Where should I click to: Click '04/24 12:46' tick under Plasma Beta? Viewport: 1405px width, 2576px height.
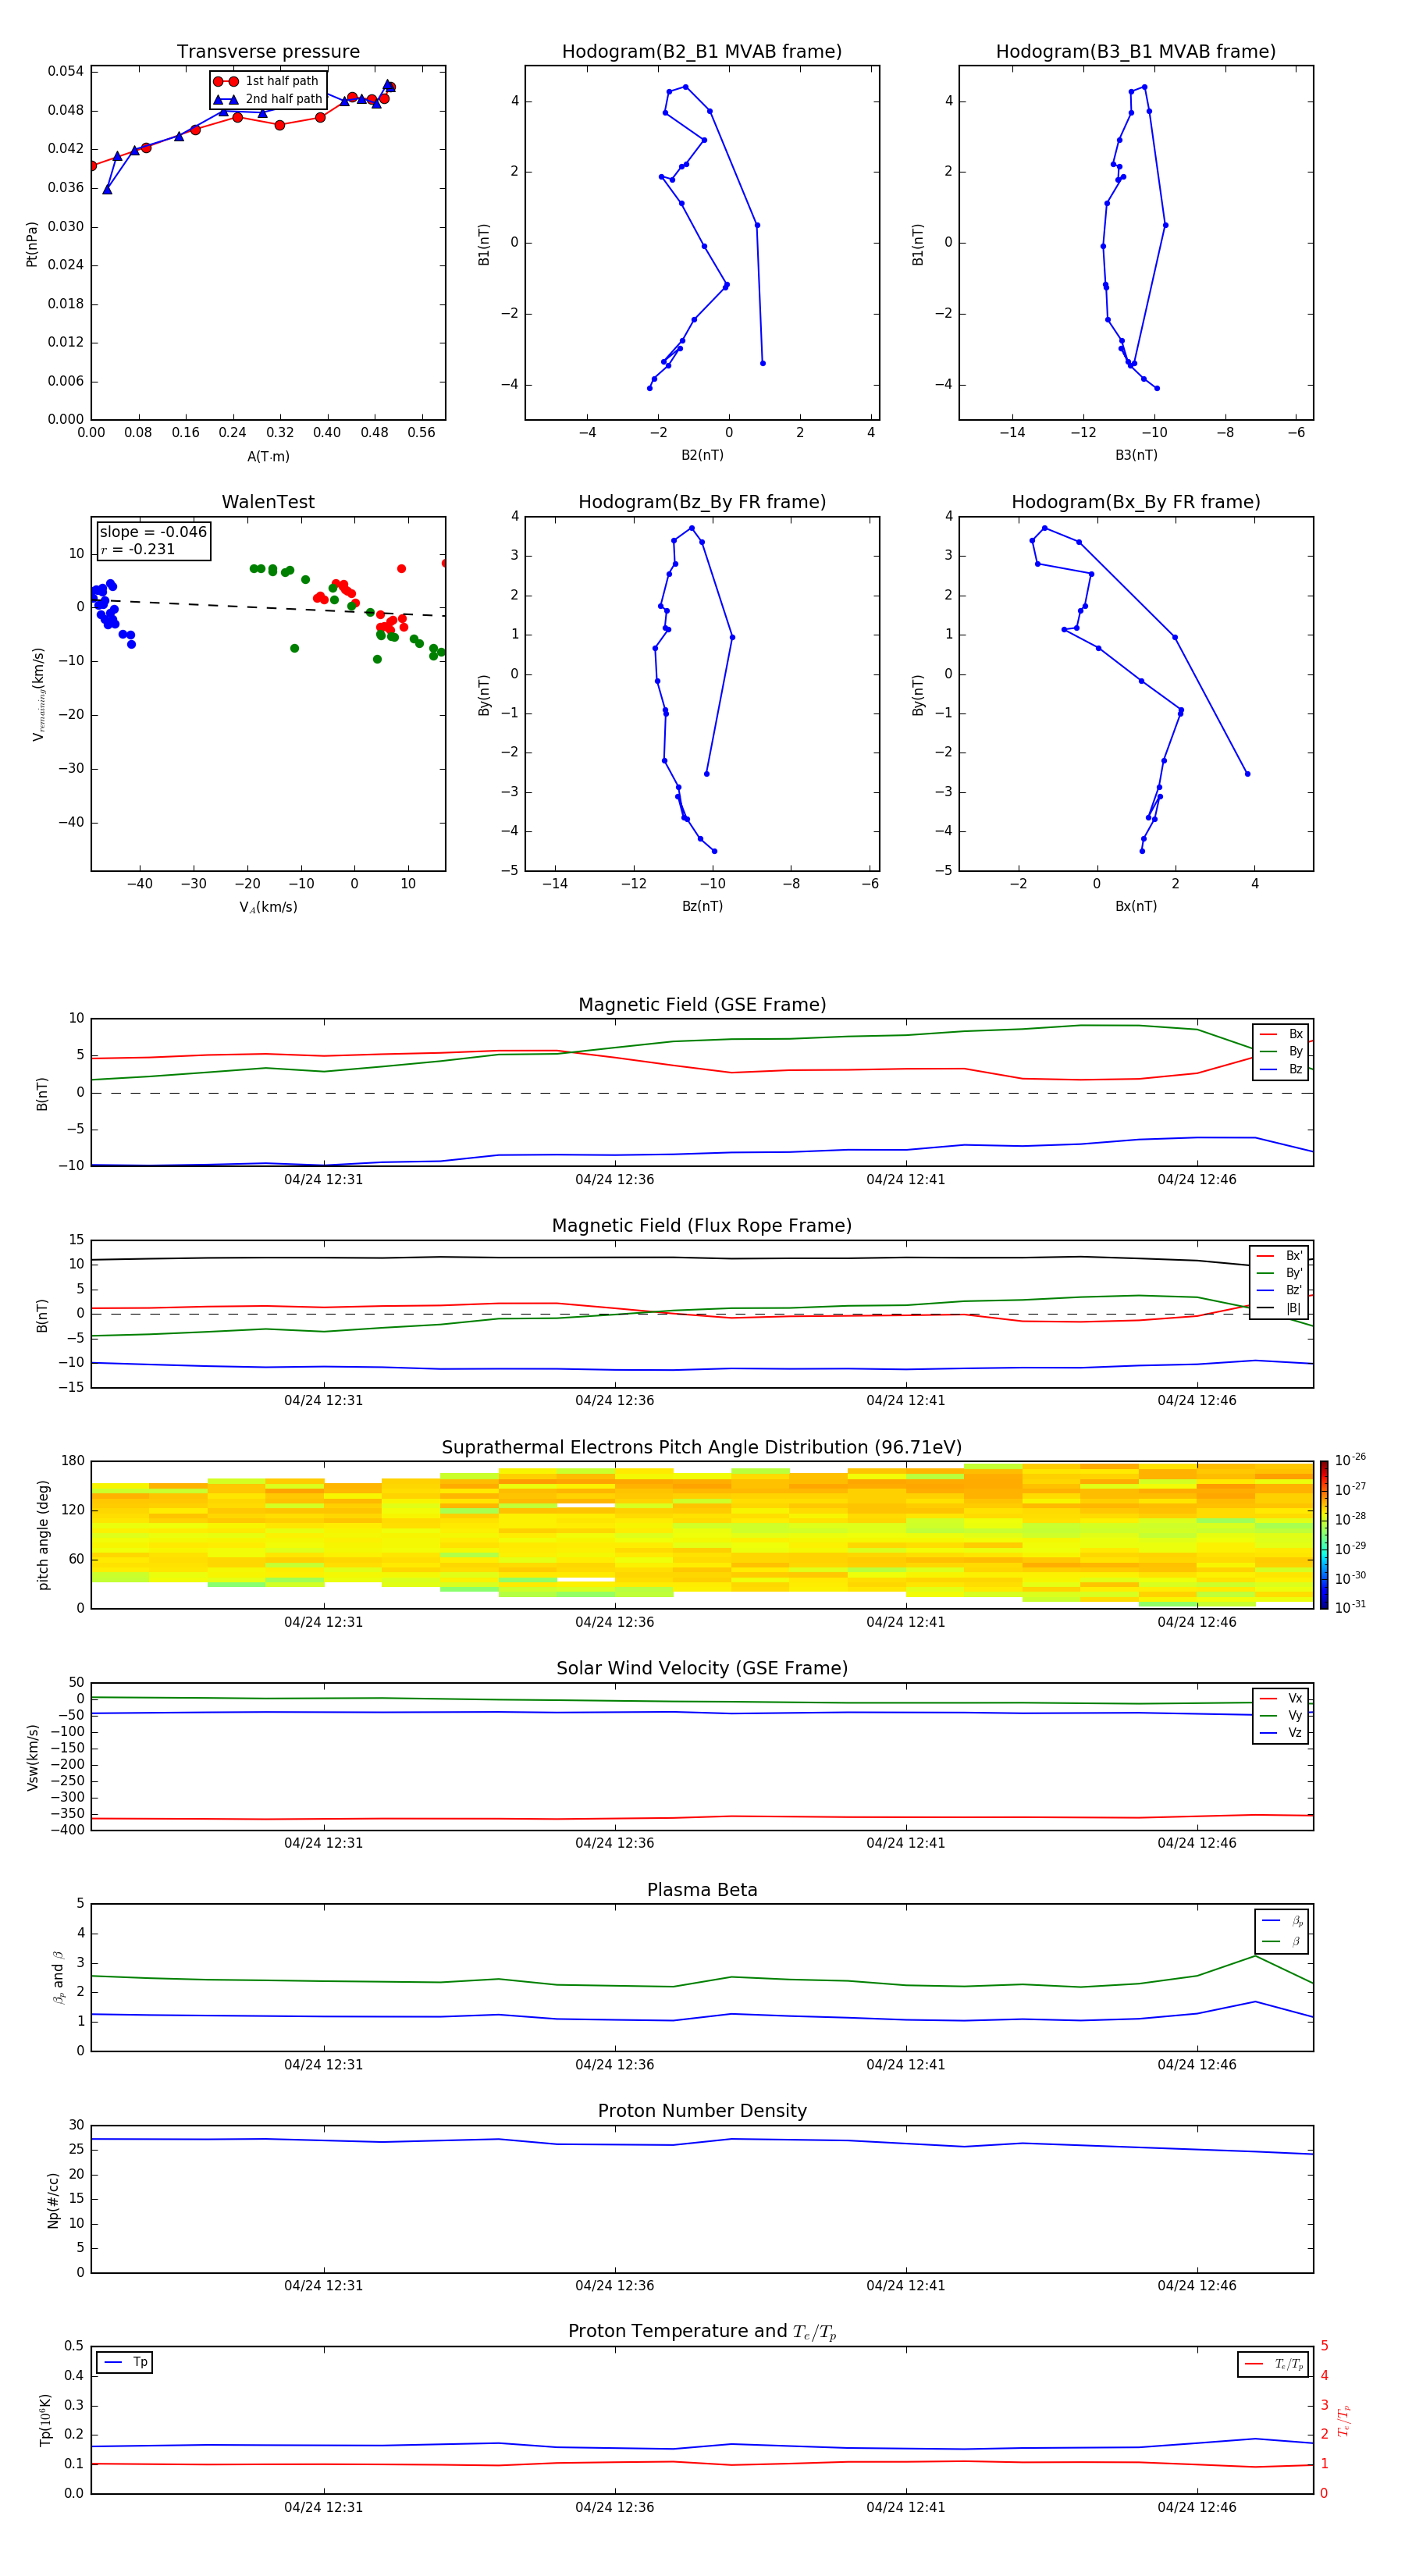[x=1197, y=2065]
